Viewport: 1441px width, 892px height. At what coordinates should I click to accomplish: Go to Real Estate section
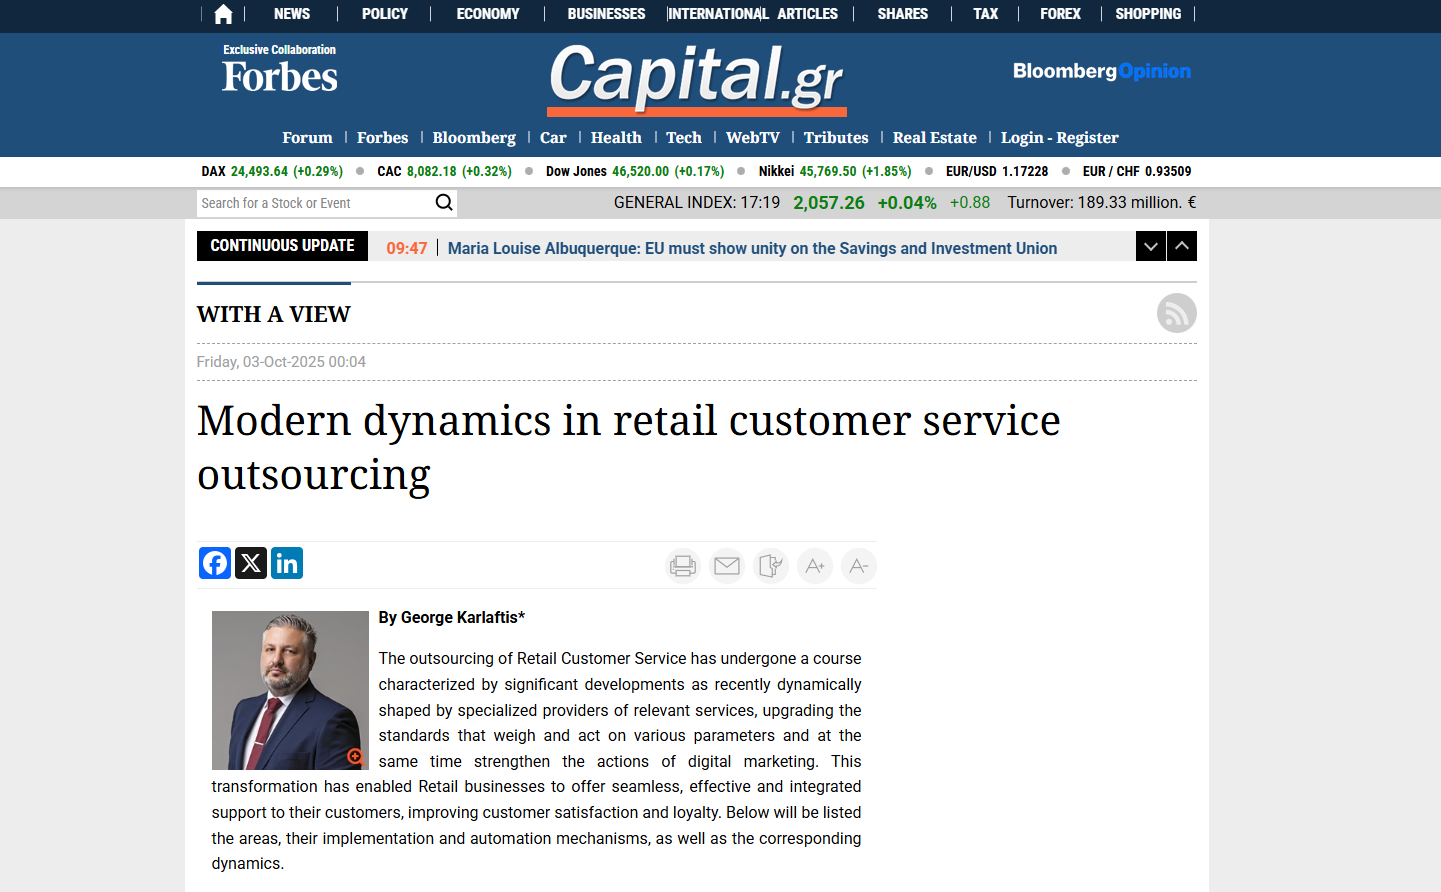coord(934,138)
